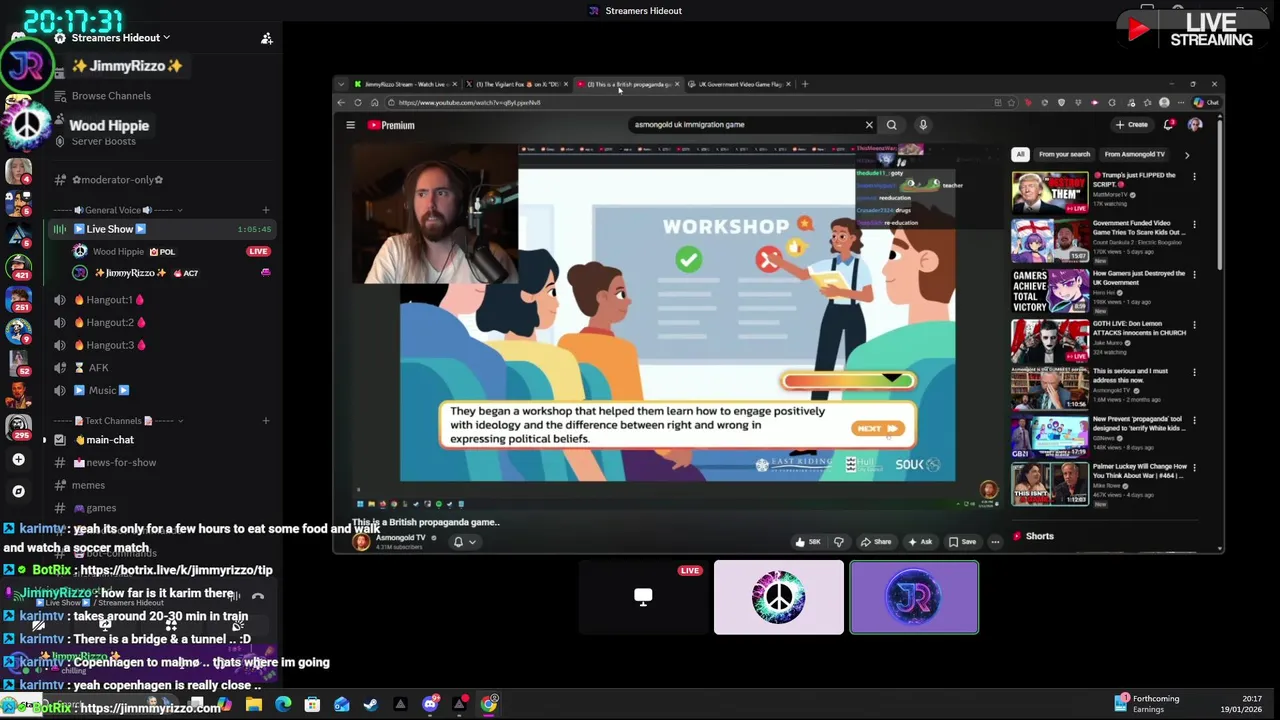Screen dimensions: 1280x720
Task: Open a new browser tab
Action: pos(805,84)
